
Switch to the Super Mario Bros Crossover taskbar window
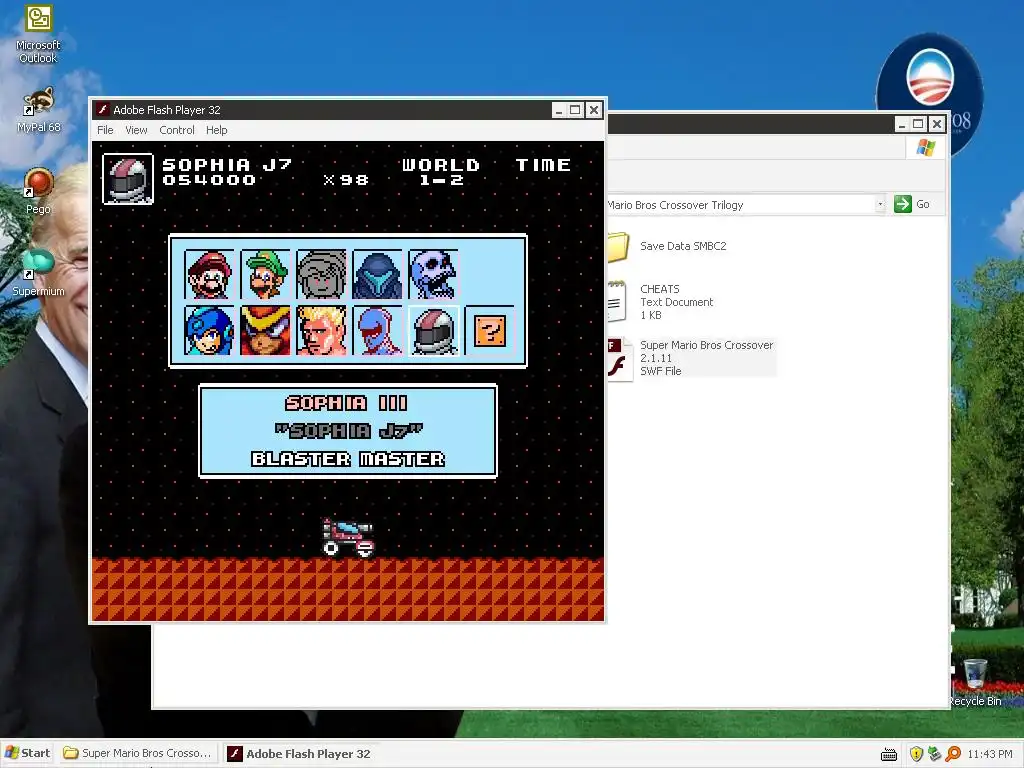(x=138, y=753)
